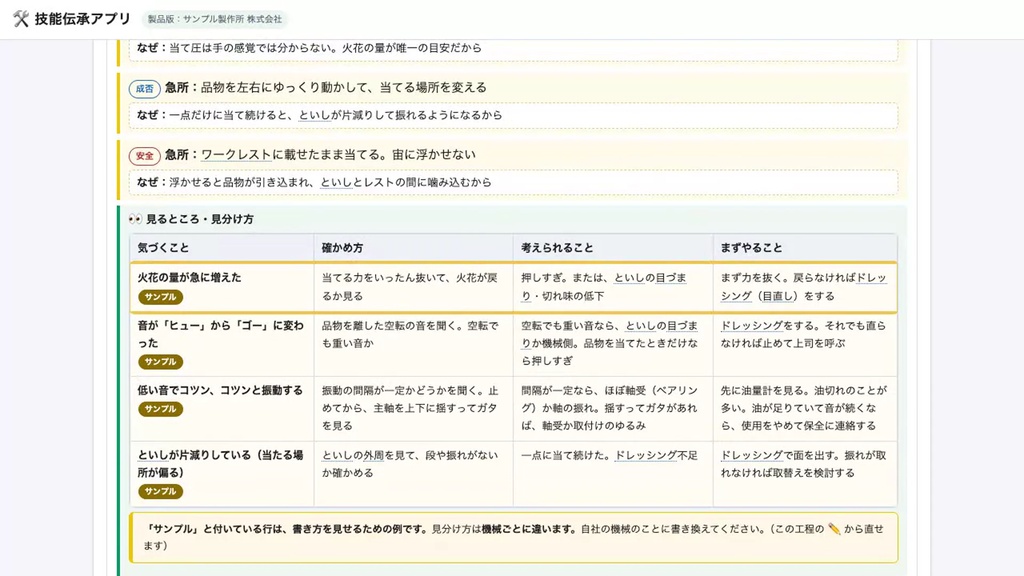
Task: Select the 考えられること column header
Action: tap(613, 248)
